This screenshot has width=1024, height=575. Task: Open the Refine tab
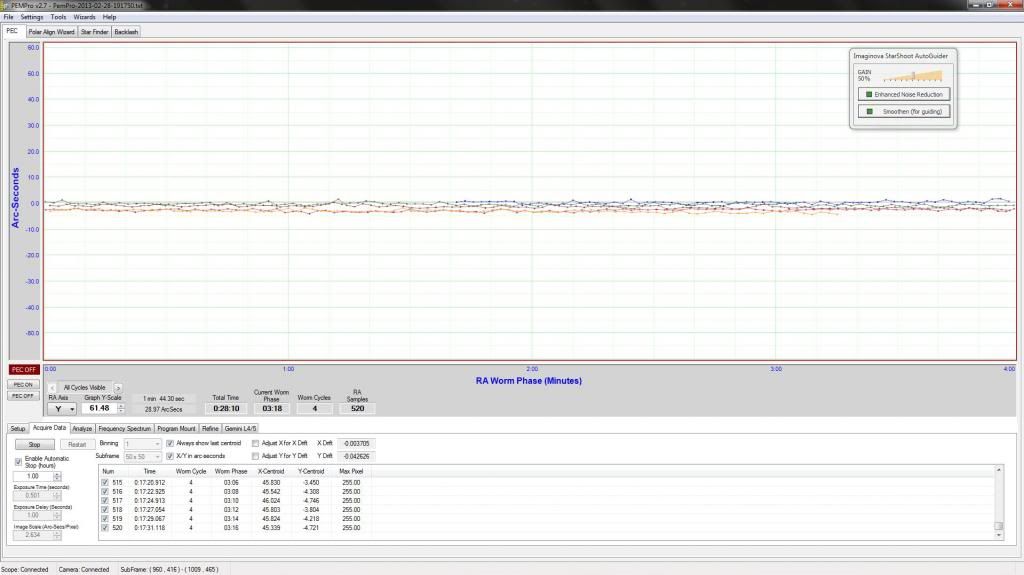[210, 429]
